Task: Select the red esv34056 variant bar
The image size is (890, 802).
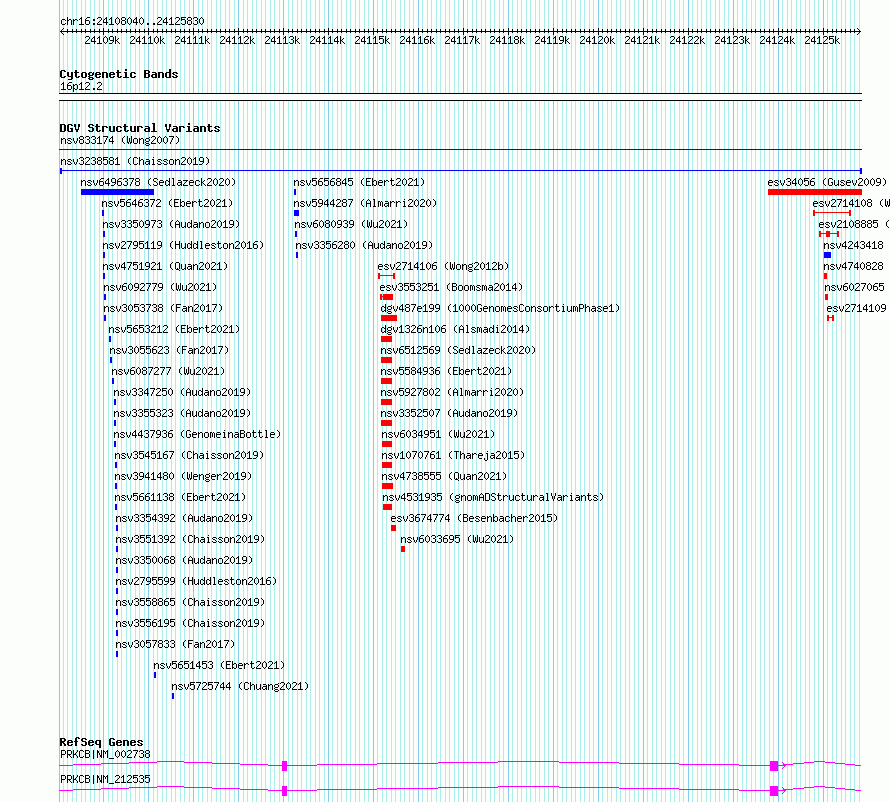Action: [x=815, y=192]
